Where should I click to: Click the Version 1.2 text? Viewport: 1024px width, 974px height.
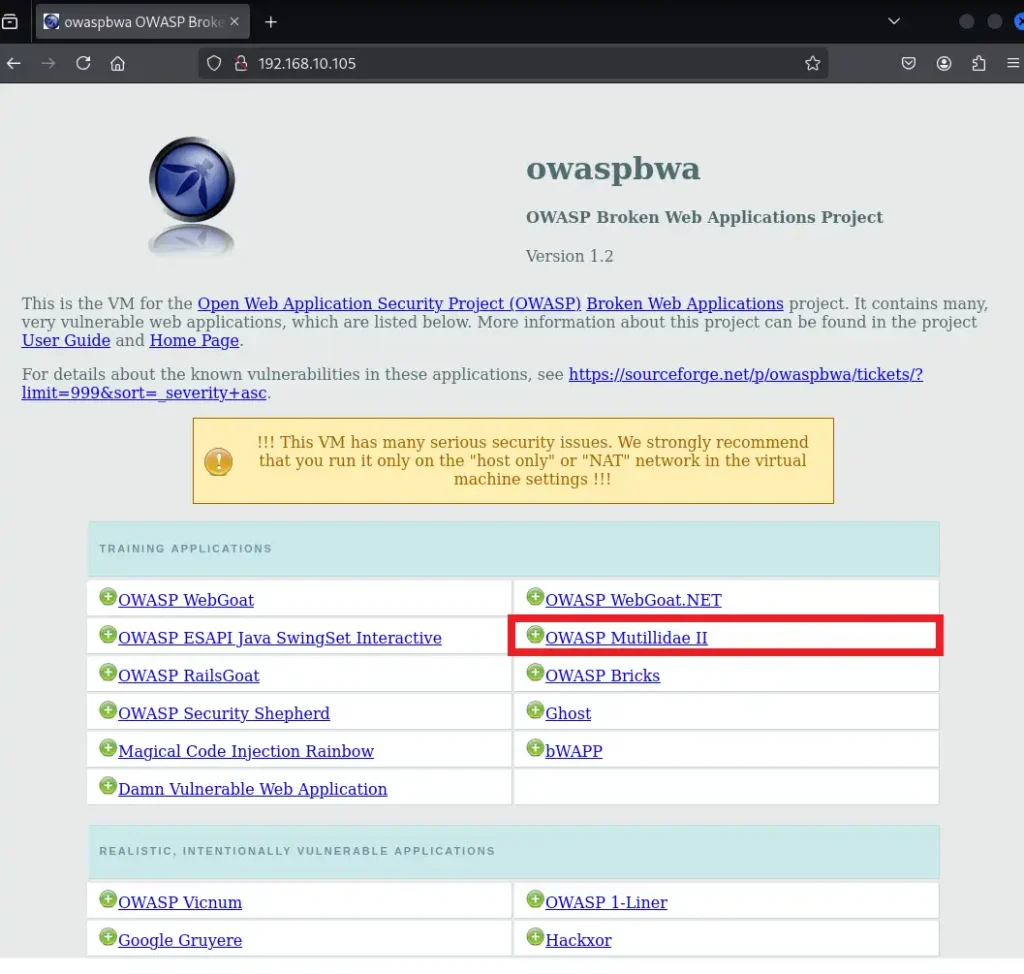coord(569,256)
